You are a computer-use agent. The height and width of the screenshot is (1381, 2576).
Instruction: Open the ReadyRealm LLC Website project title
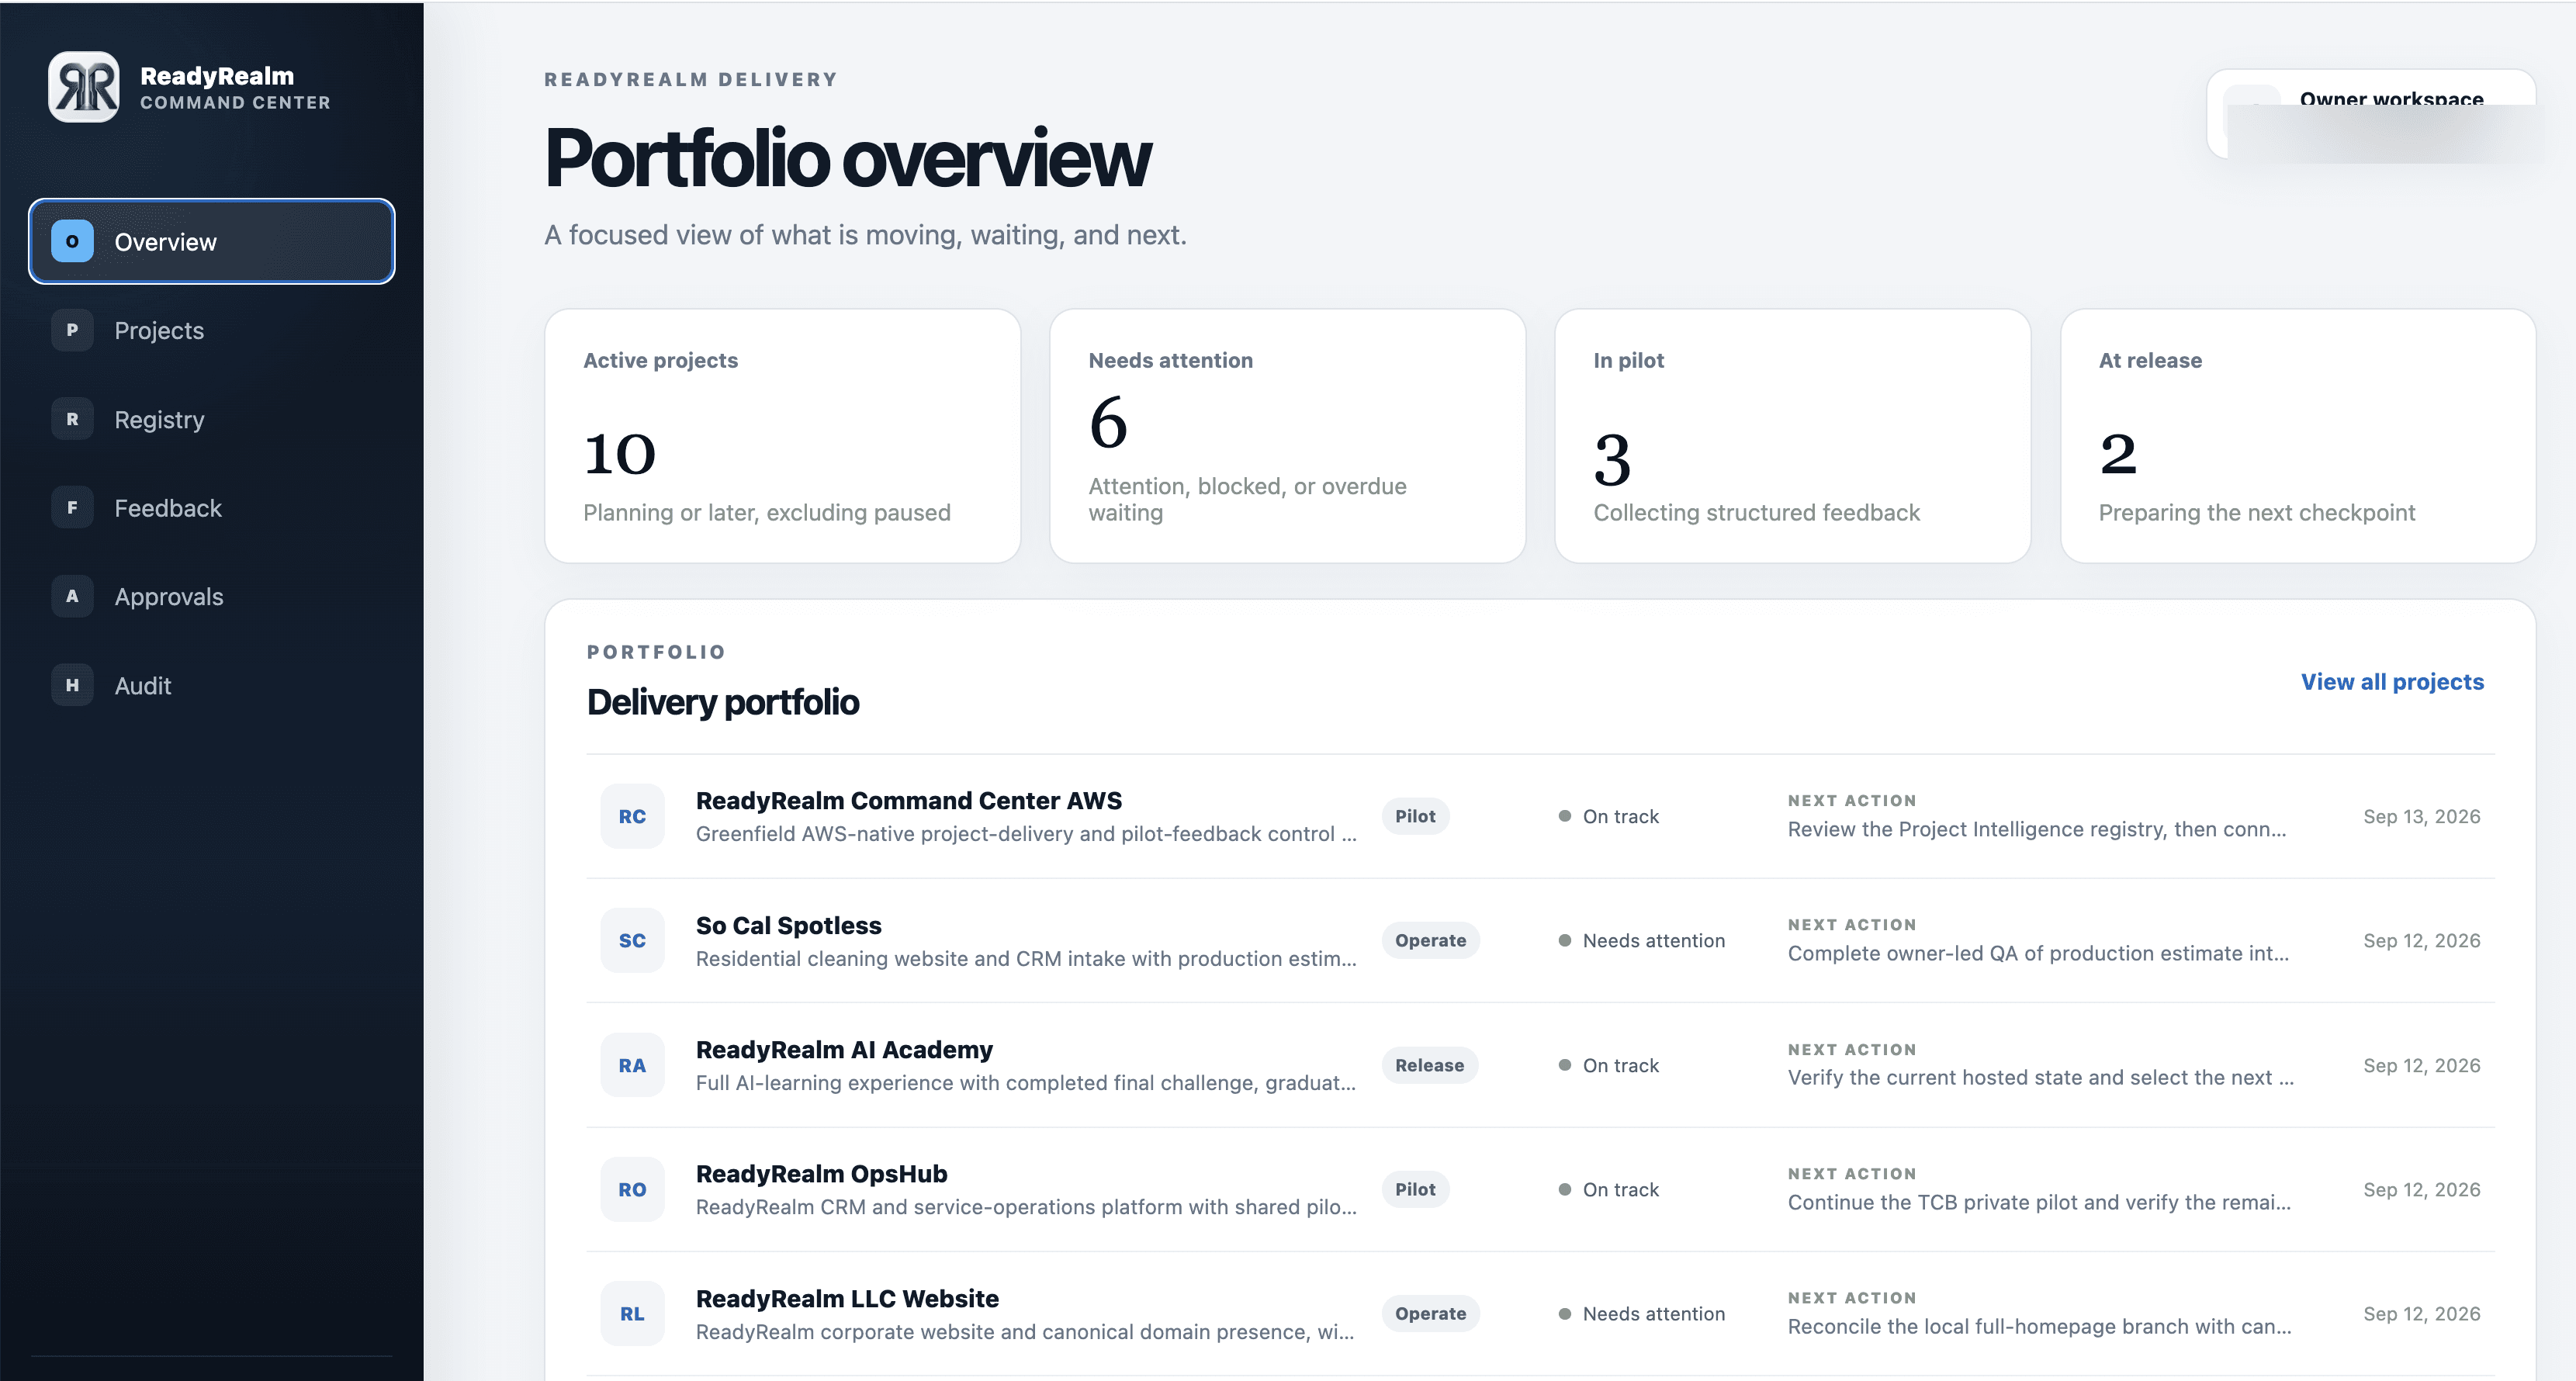(847, 1298)
